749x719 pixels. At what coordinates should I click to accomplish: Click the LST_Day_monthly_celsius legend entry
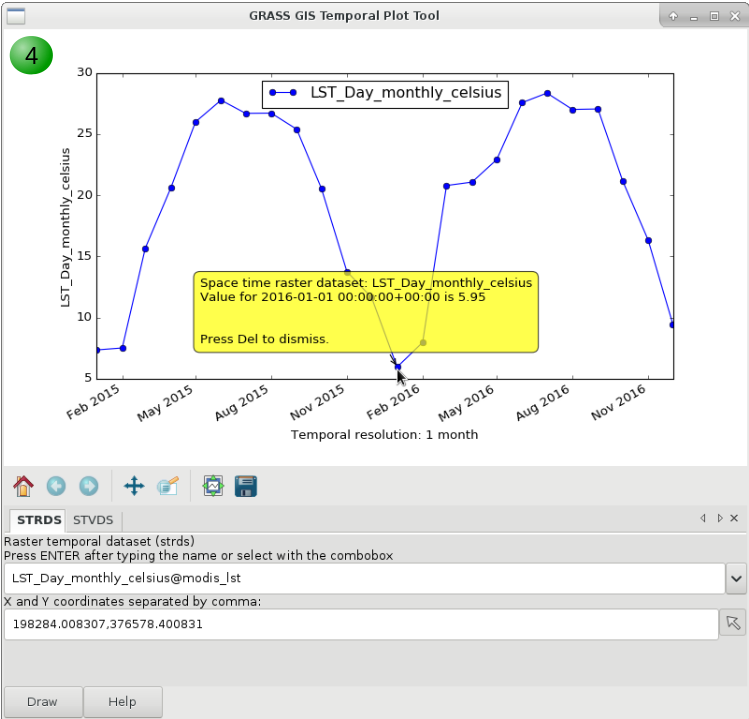pyautogui.click(x=385, y=93)
